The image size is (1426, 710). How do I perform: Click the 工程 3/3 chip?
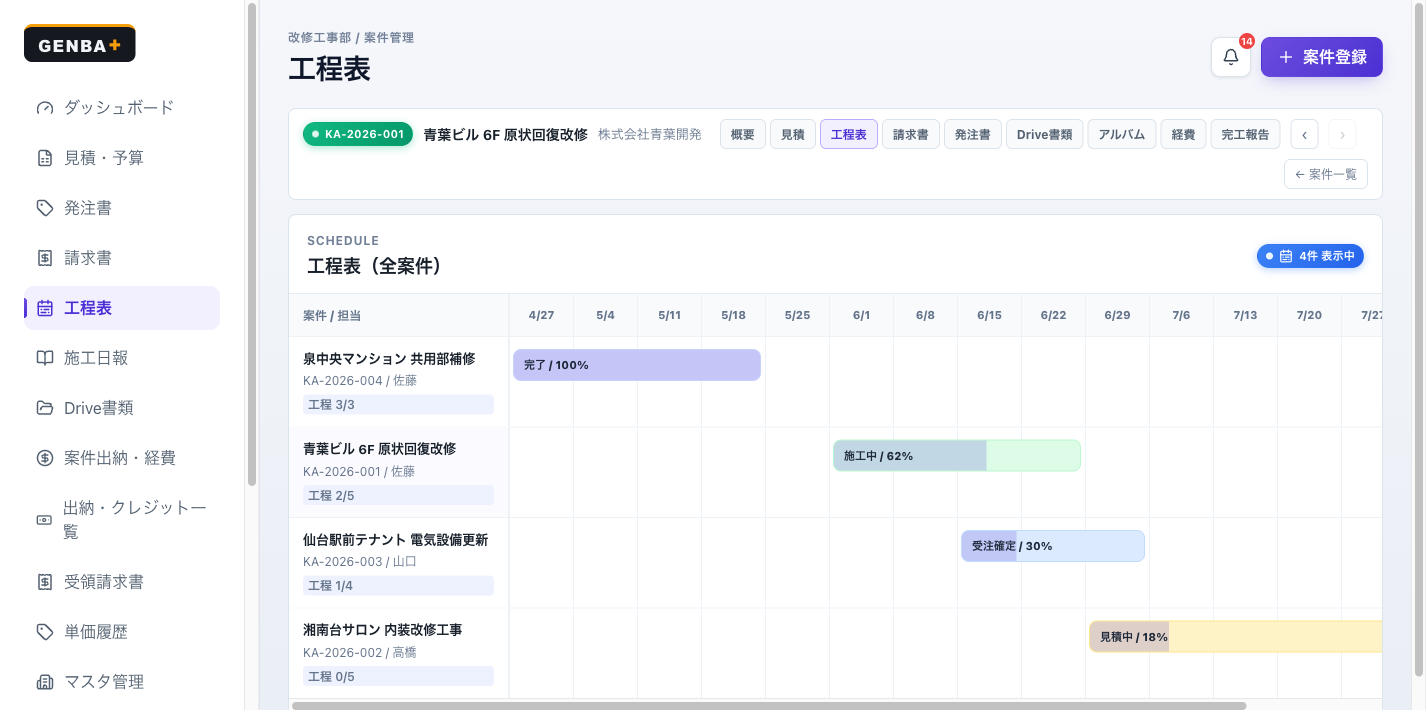[398, 405]
